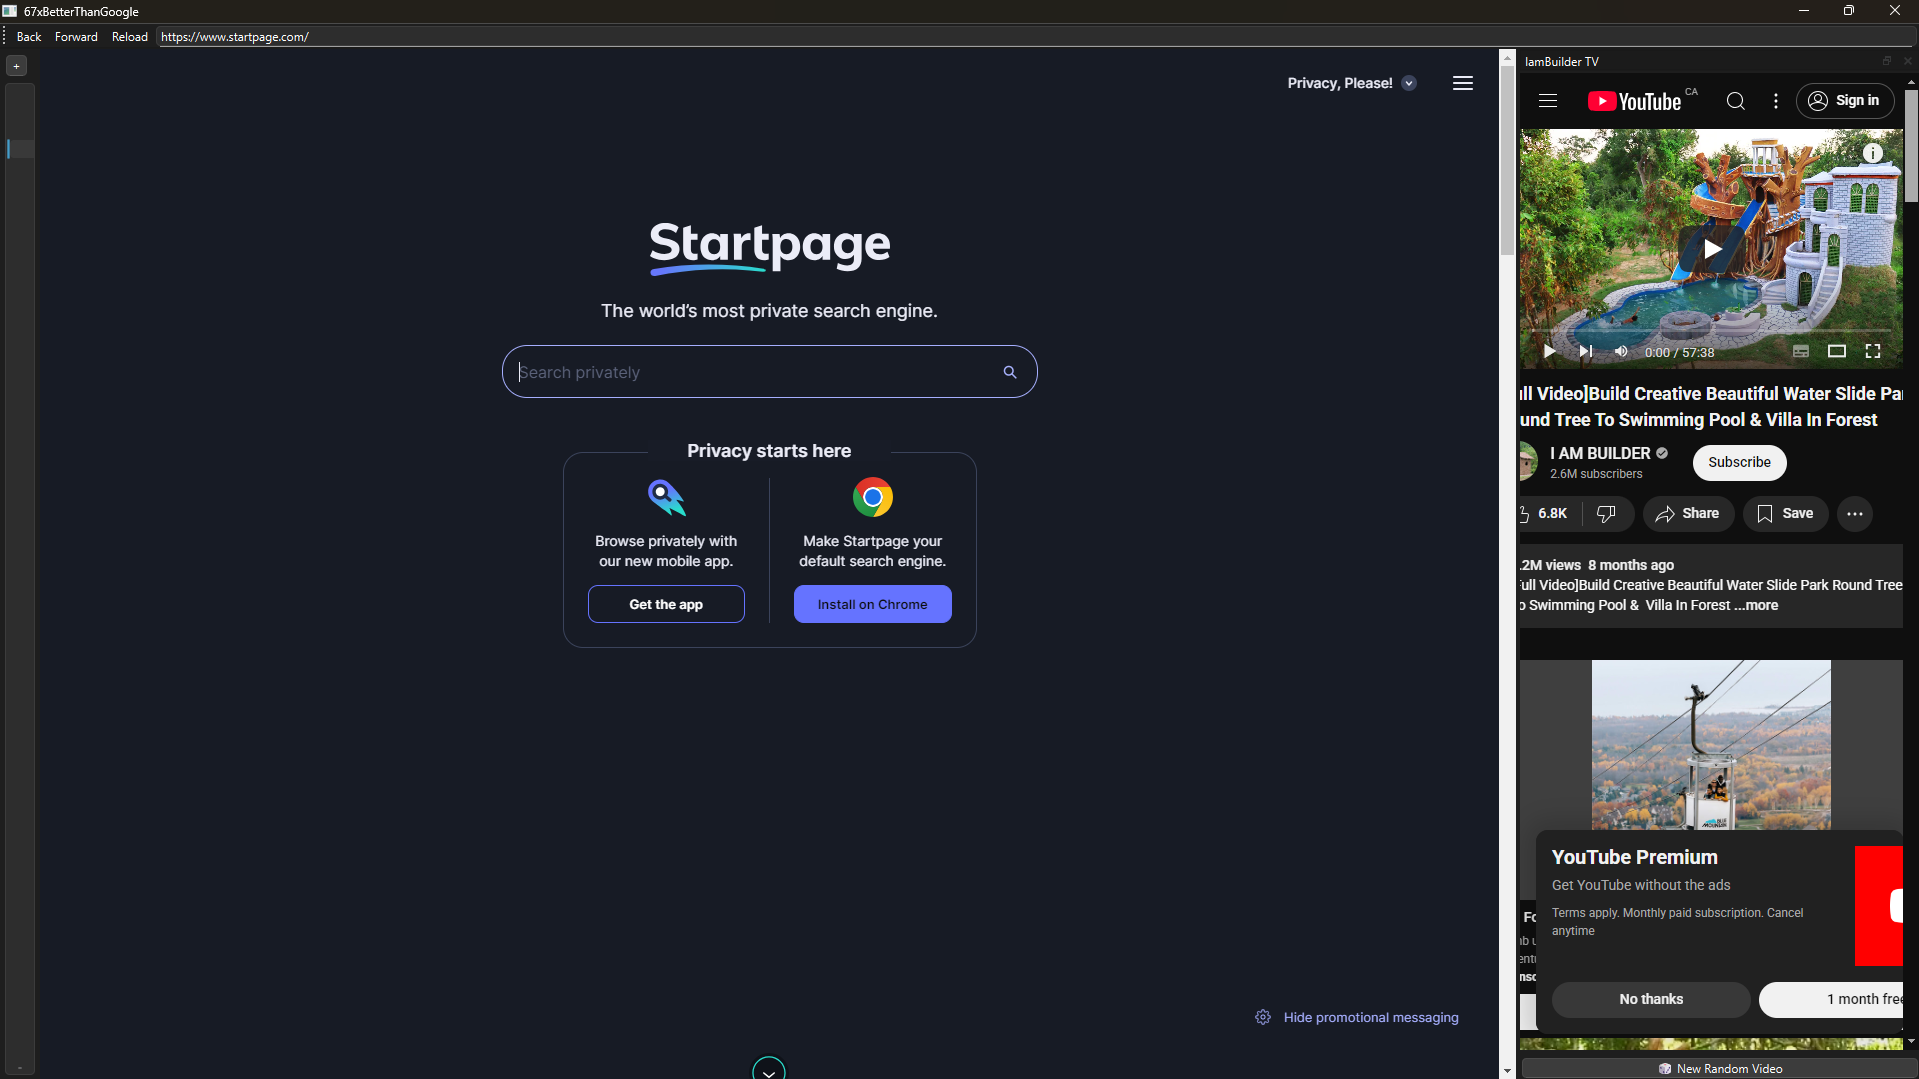Minimize the 67xBetterThanGoogle window
Screen dimensions: 1919x1079
pos(1804,11)
